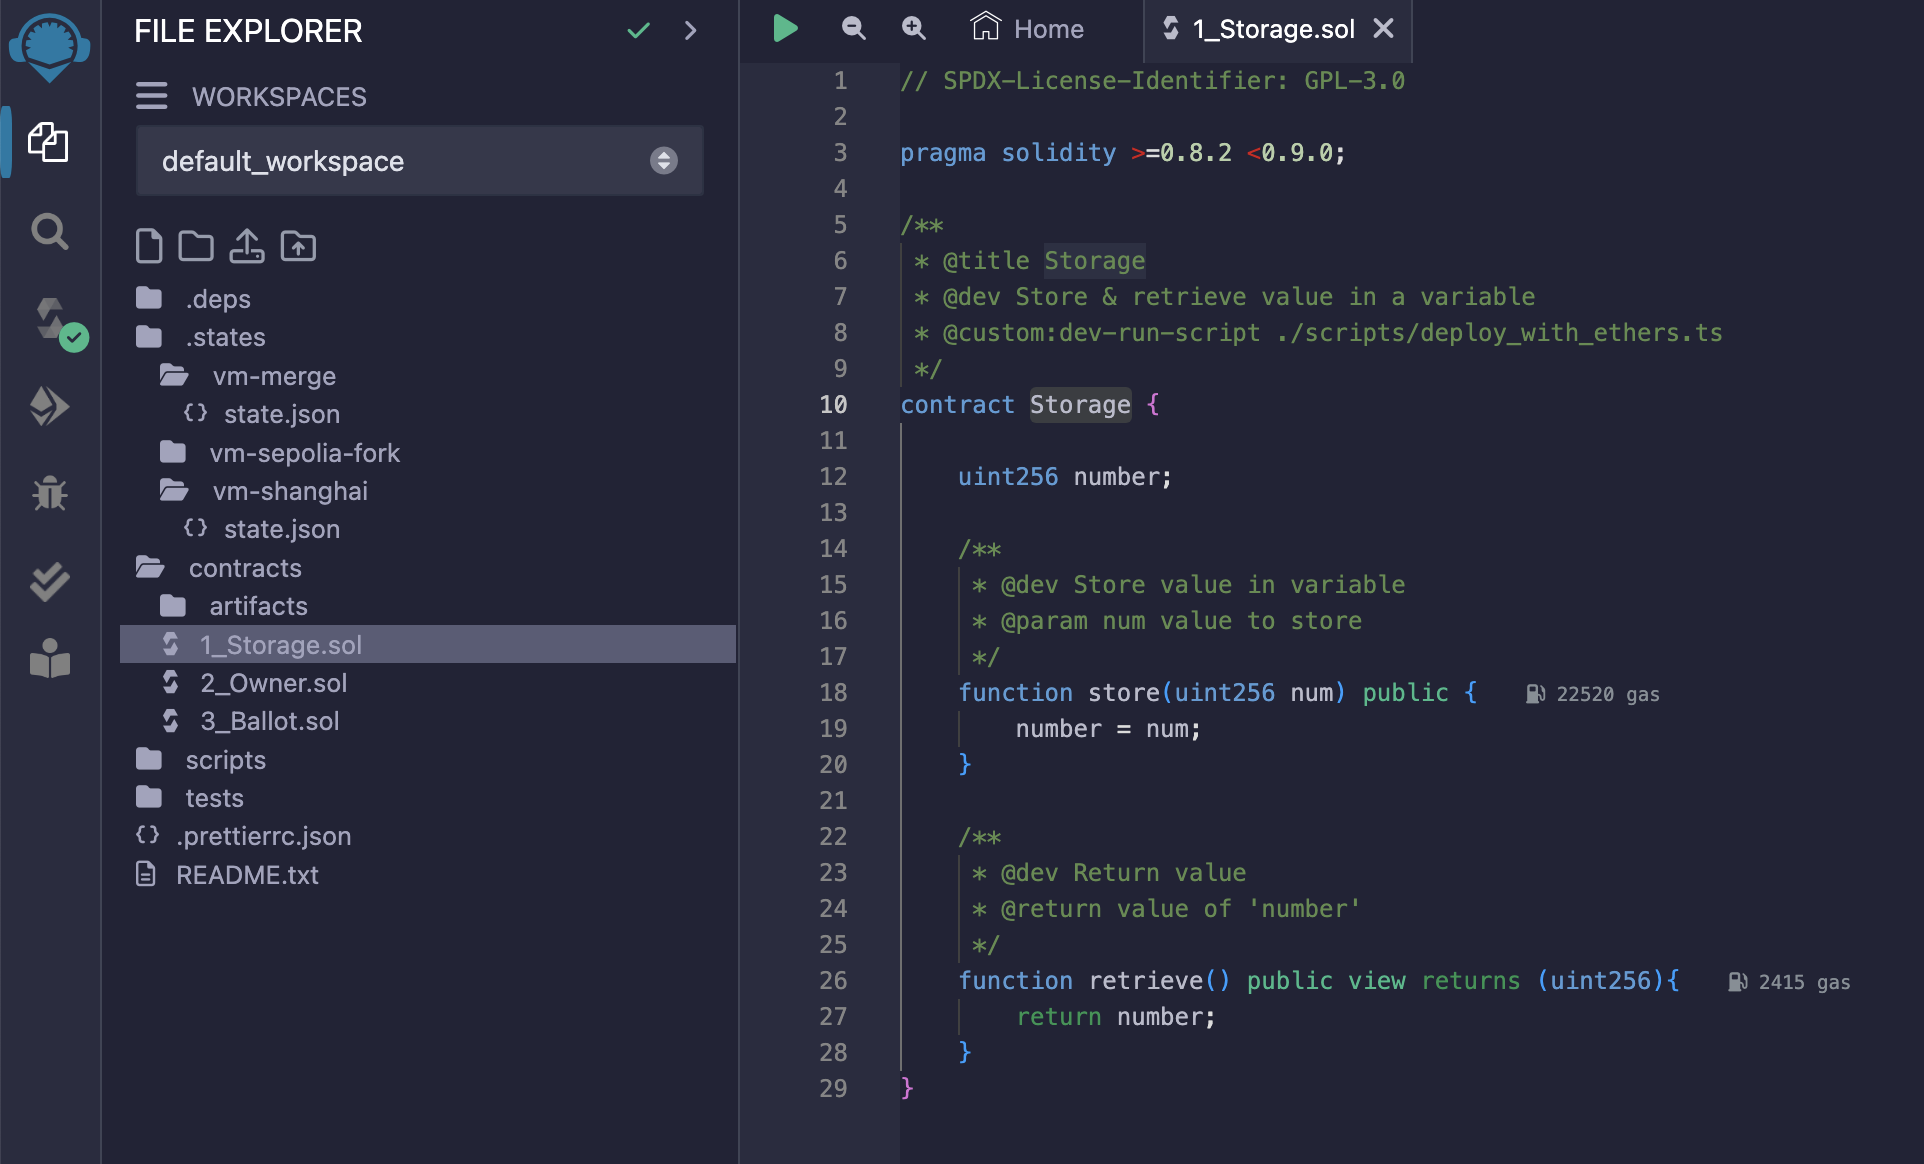Open 2_Owner.sol file
Viewport: 1924px width, 1164px height.
273,684
